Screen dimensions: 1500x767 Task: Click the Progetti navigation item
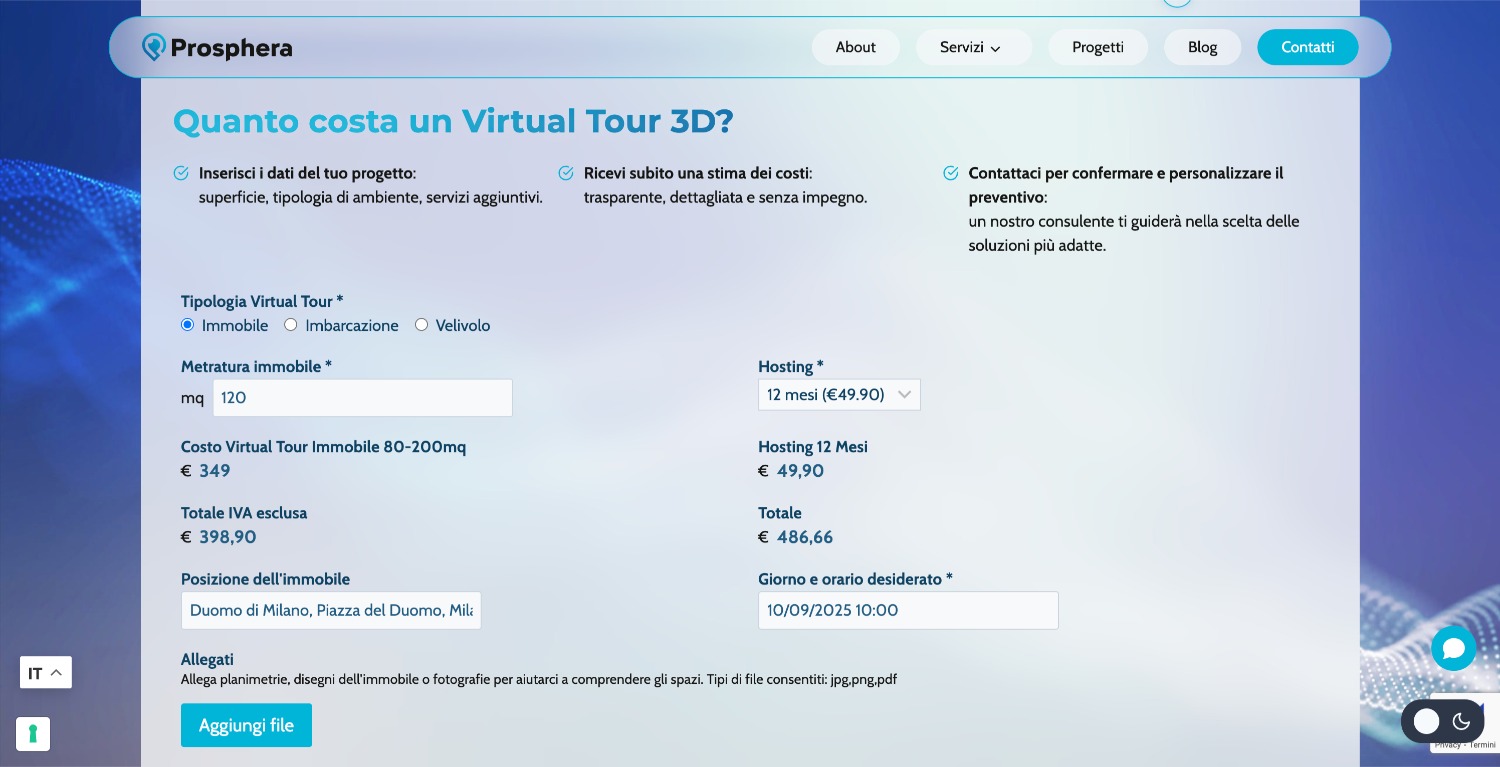[1098, 47]
